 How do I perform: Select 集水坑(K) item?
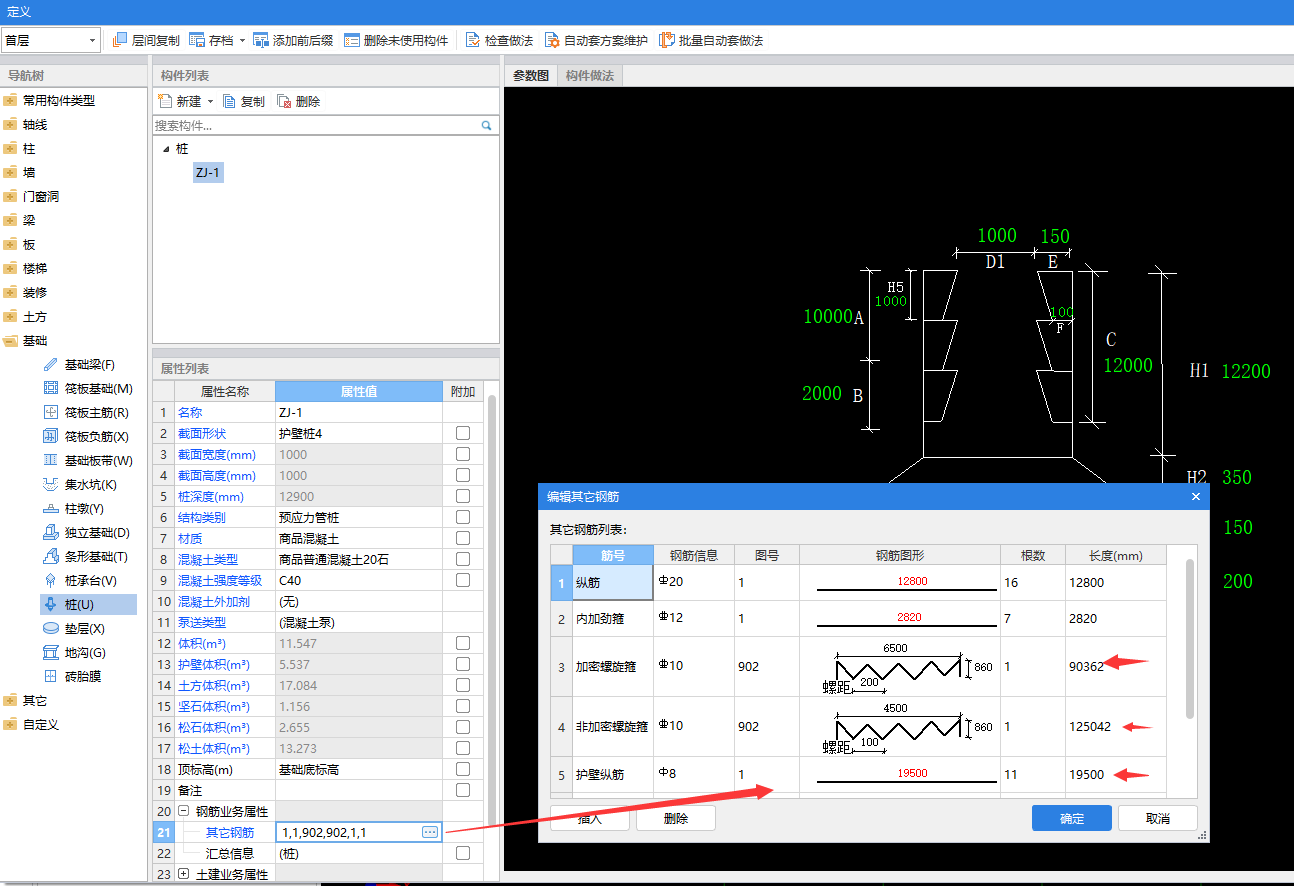(91, 485)
